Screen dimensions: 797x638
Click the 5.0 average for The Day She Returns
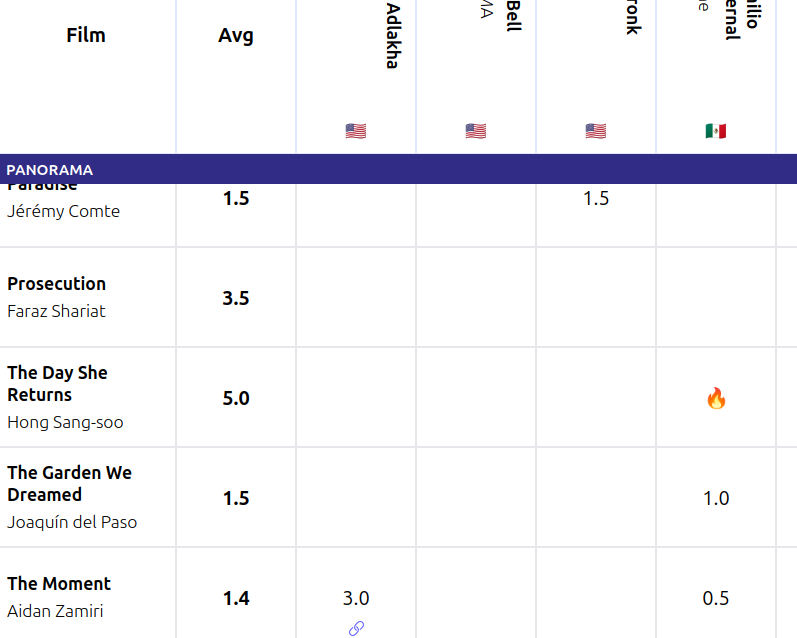236,398
